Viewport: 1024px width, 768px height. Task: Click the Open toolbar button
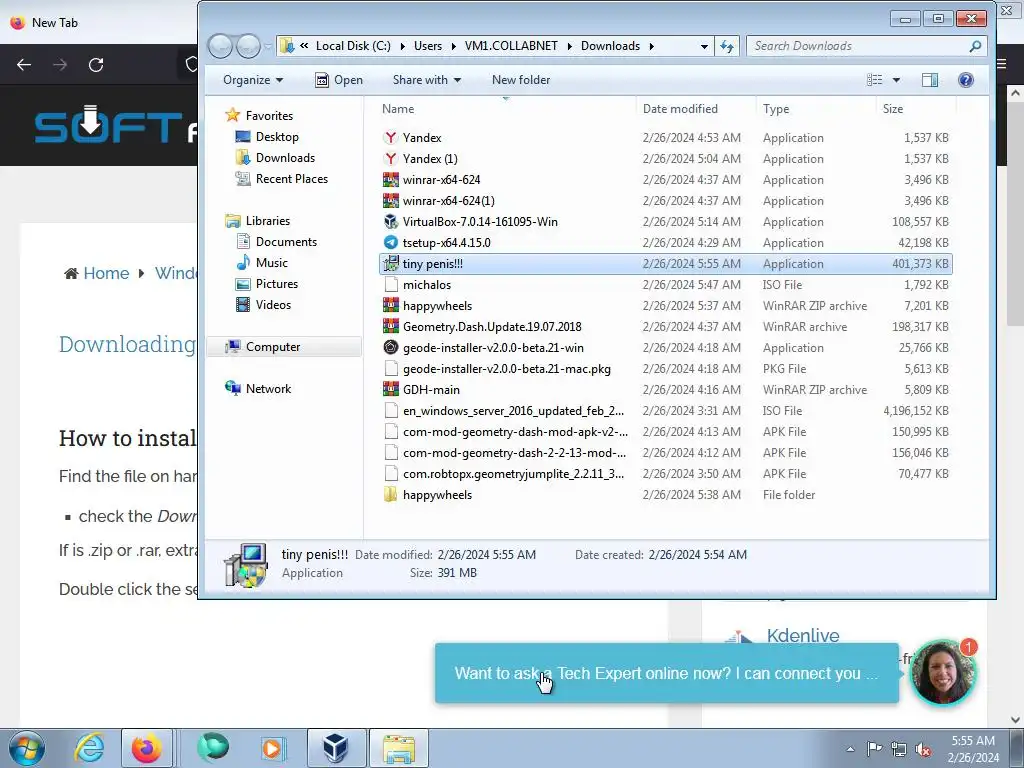tap(339, 80)
